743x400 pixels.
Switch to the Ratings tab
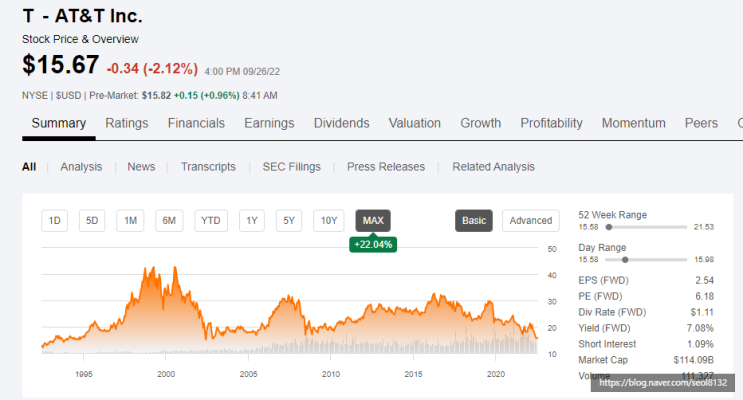tap(127, 123)
